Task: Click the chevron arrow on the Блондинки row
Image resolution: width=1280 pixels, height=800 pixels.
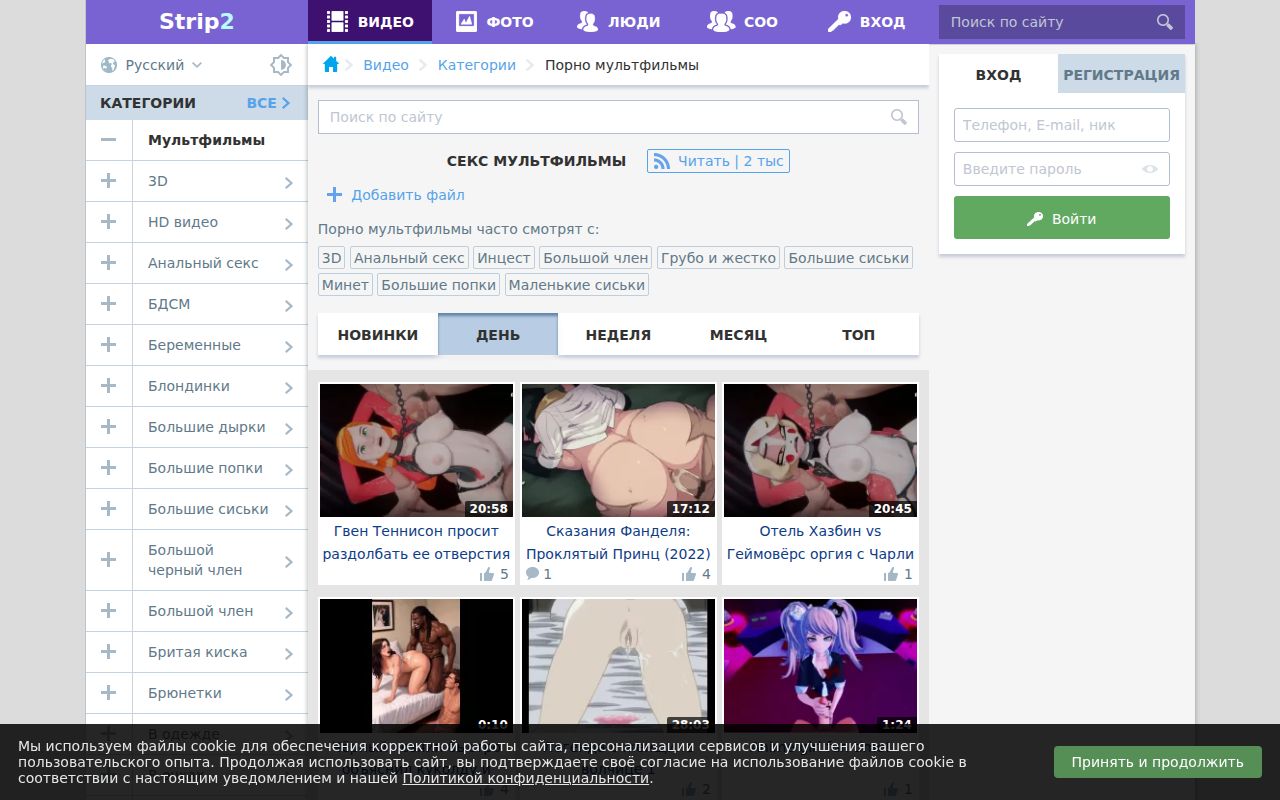Action: [x=288, y=387]
